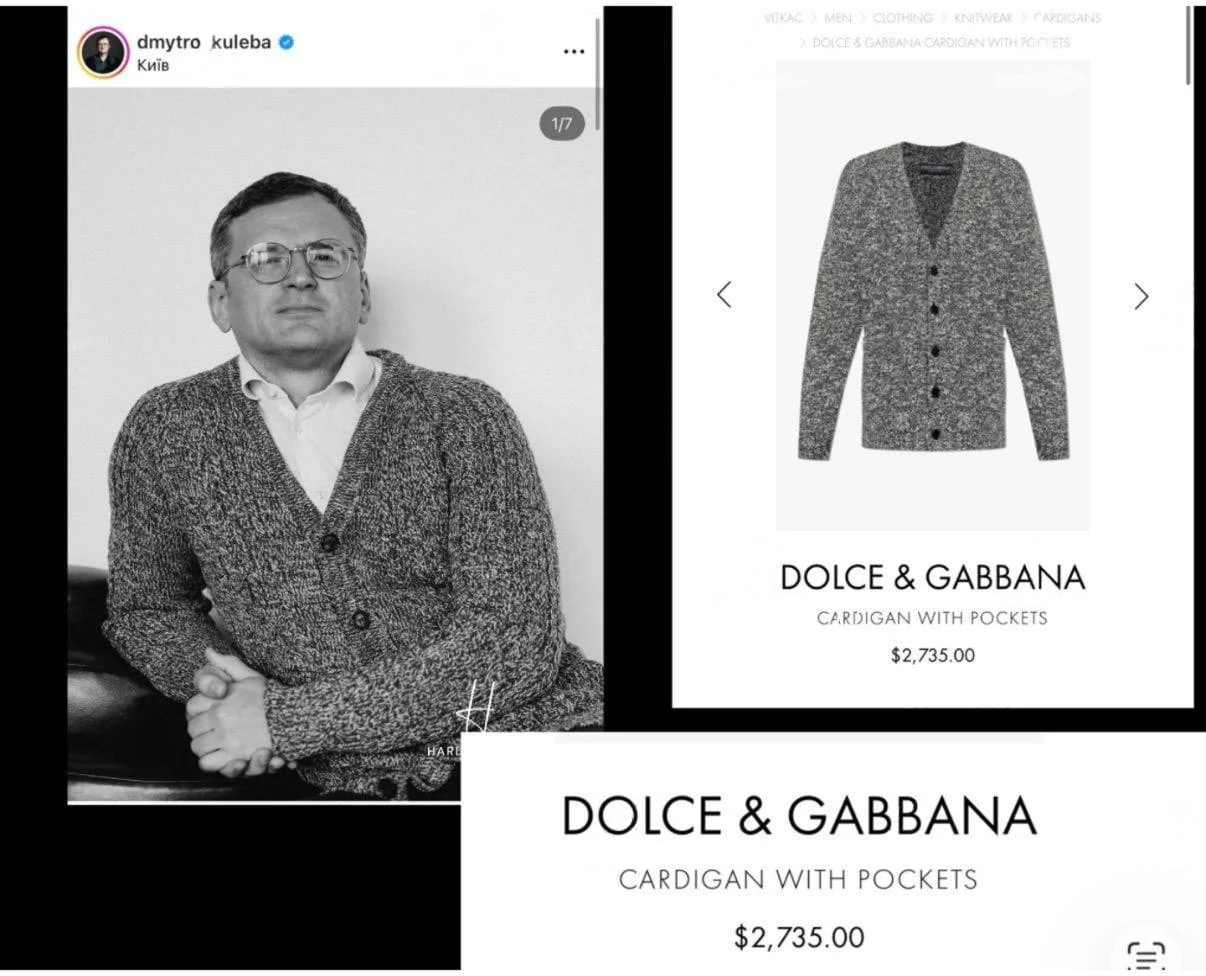Click DOLCE & GABBANA brand title under product
The width and height of the screenshot is (1206, 976).
pos(932,577)
